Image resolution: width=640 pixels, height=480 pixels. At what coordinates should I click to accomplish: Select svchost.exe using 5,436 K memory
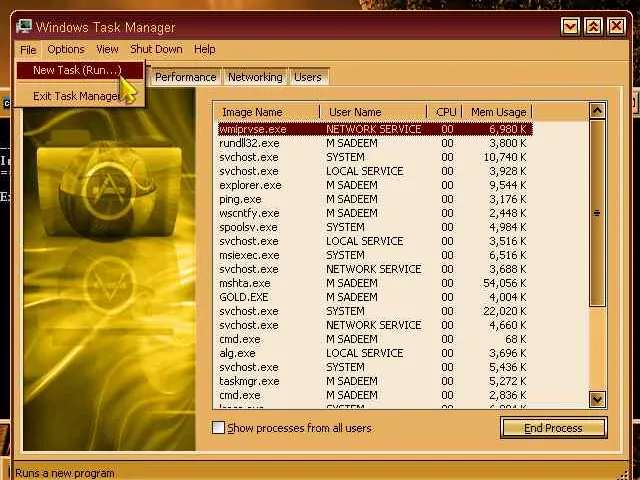pos(375,367)
